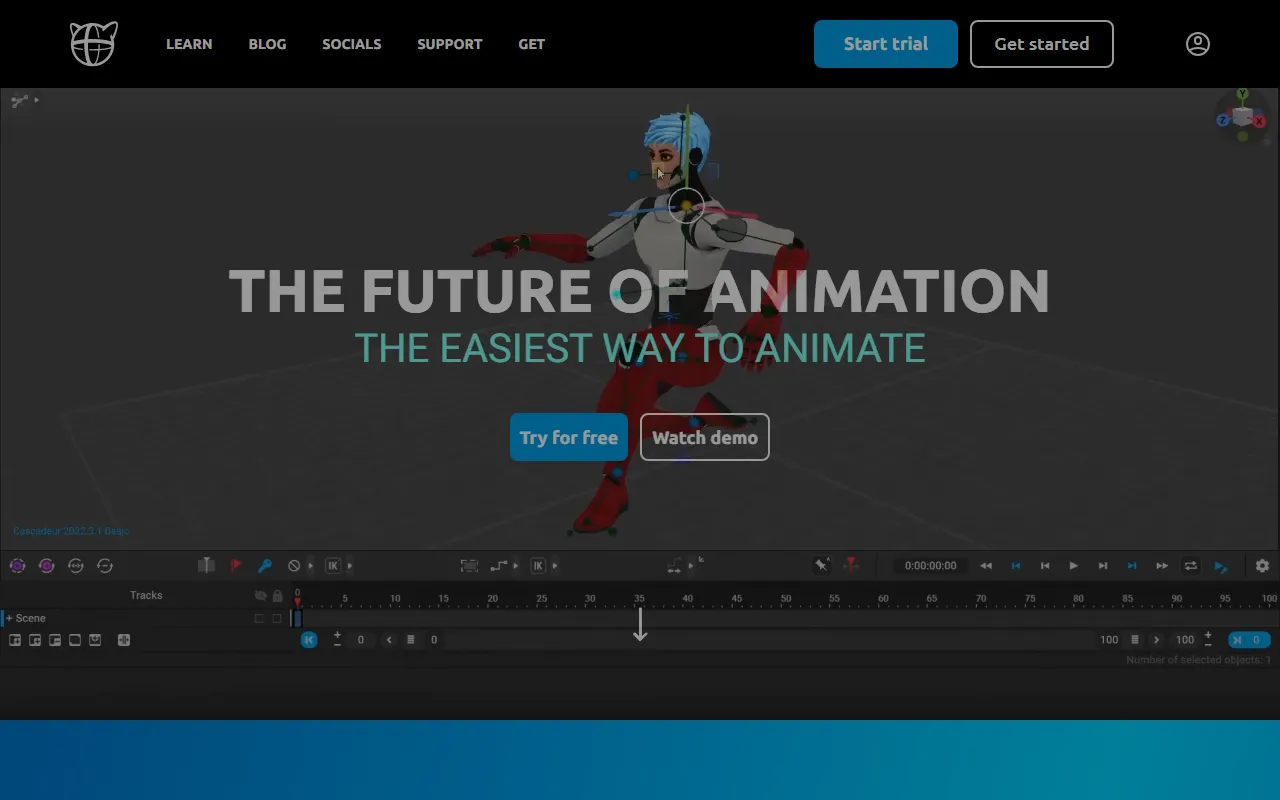Image resolution: width=1280 pixels, height=800 pixels.
Task: Expand the arrow beside the circle-slash icon
Action: click(310, 566)
